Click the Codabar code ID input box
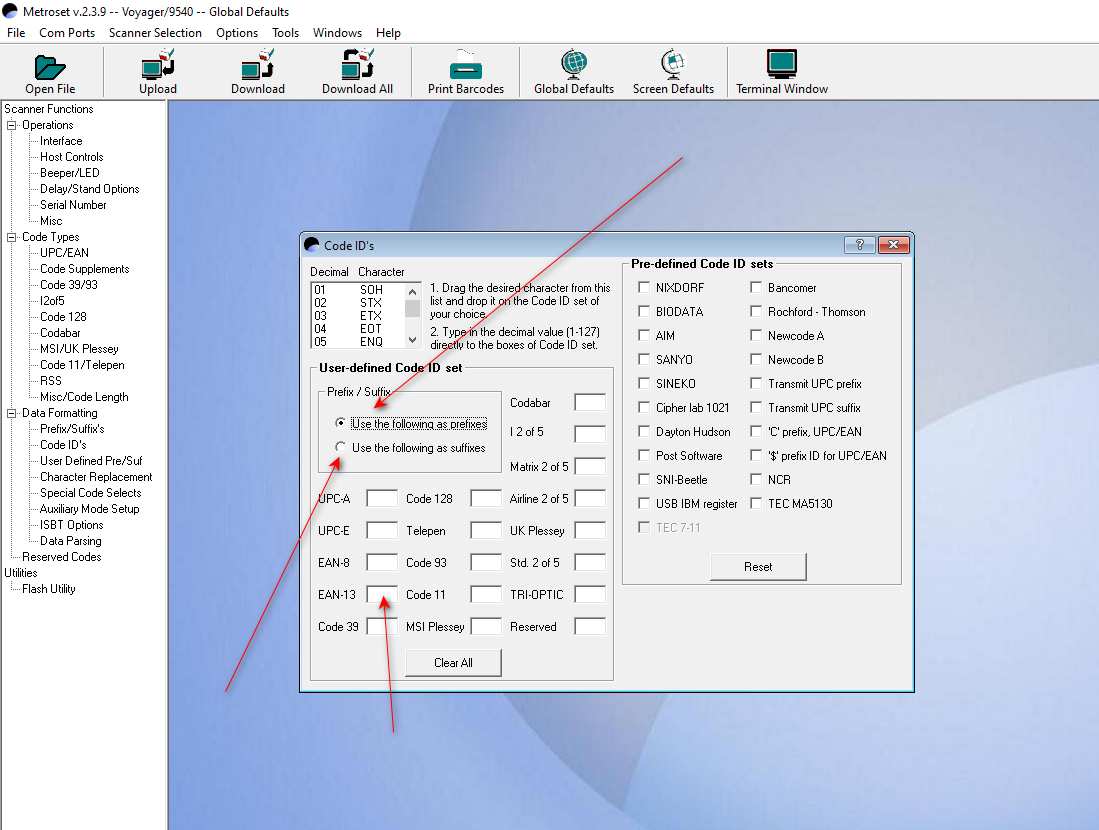Viewport: 1099px width, 830px height. 589,402
